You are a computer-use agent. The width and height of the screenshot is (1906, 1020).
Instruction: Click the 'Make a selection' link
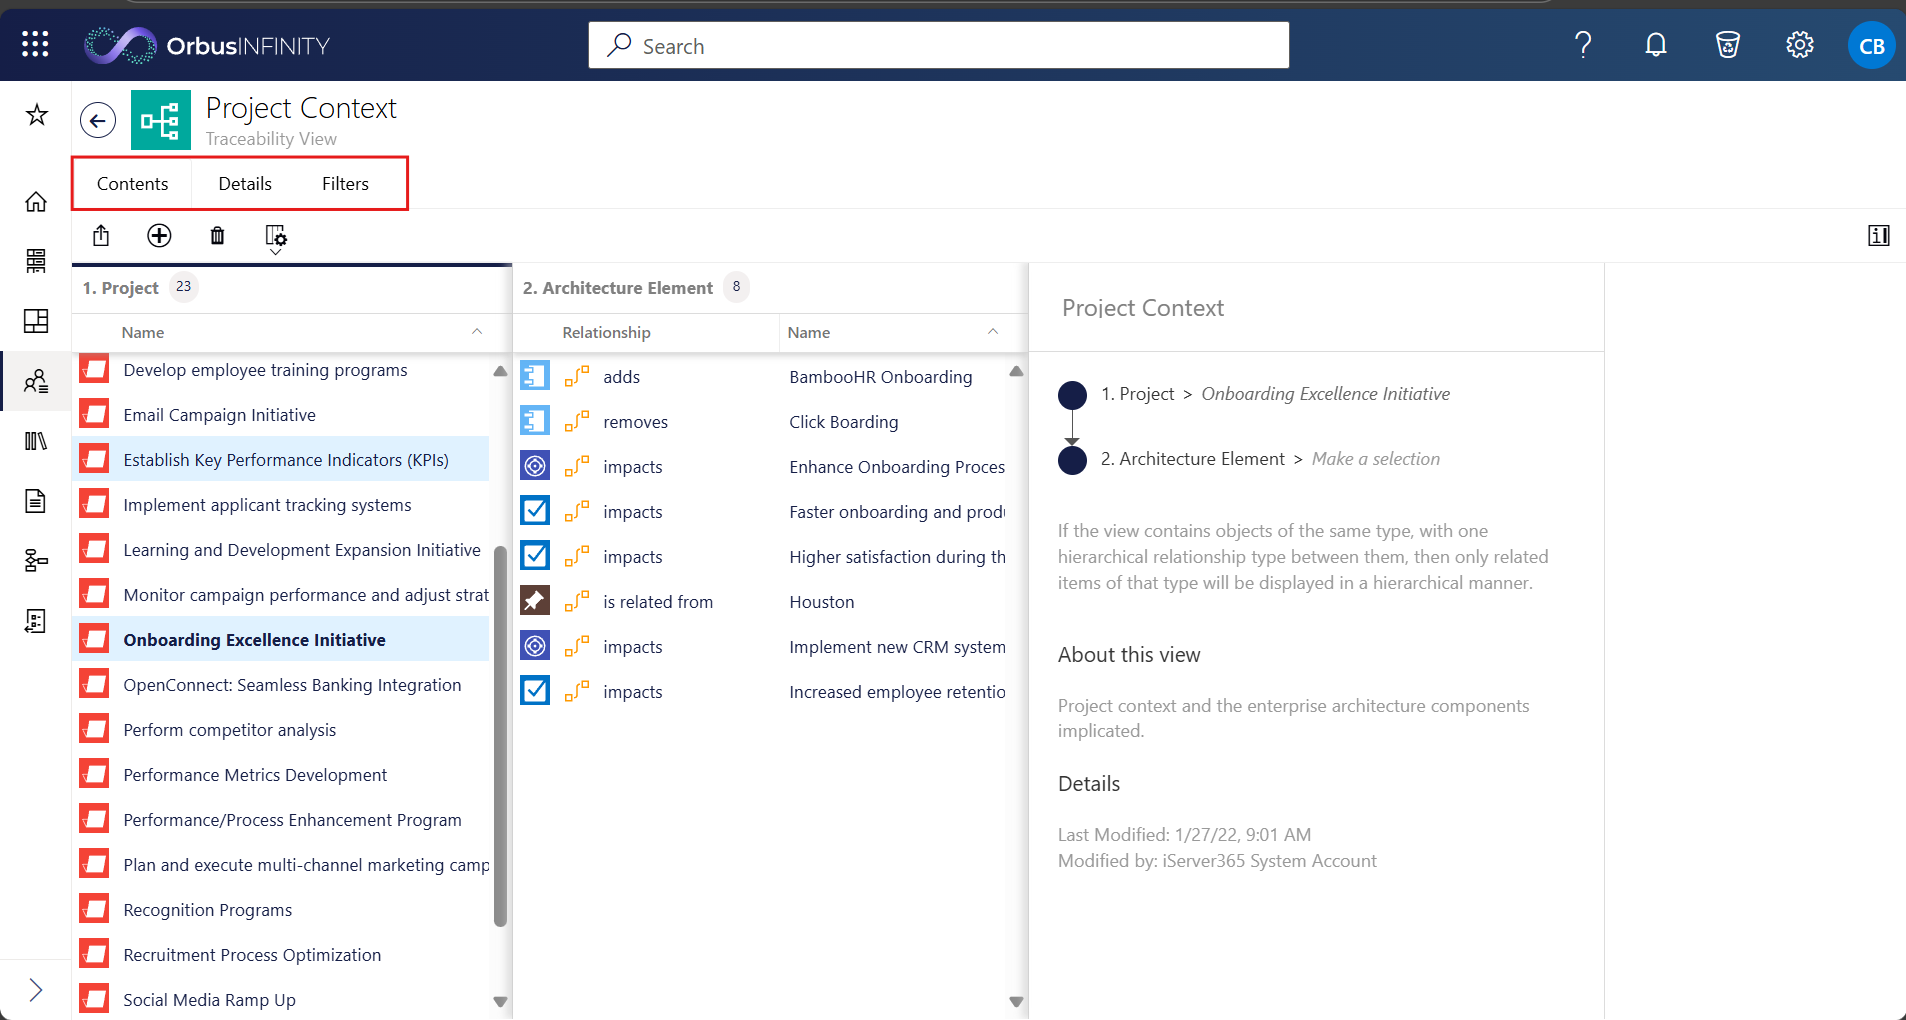point(1376,459)
